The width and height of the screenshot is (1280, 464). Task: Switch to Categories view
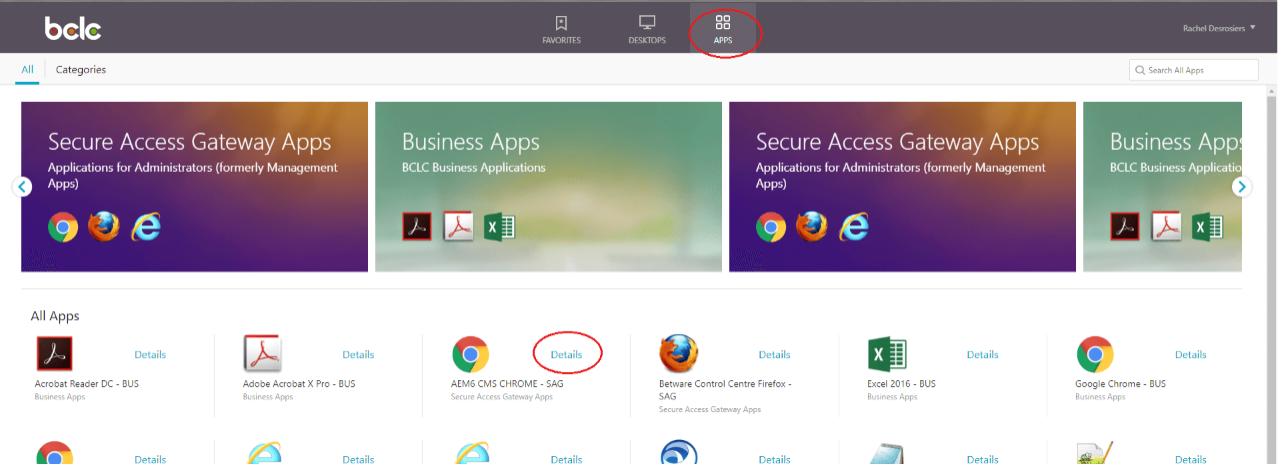[x=81, y=69]
